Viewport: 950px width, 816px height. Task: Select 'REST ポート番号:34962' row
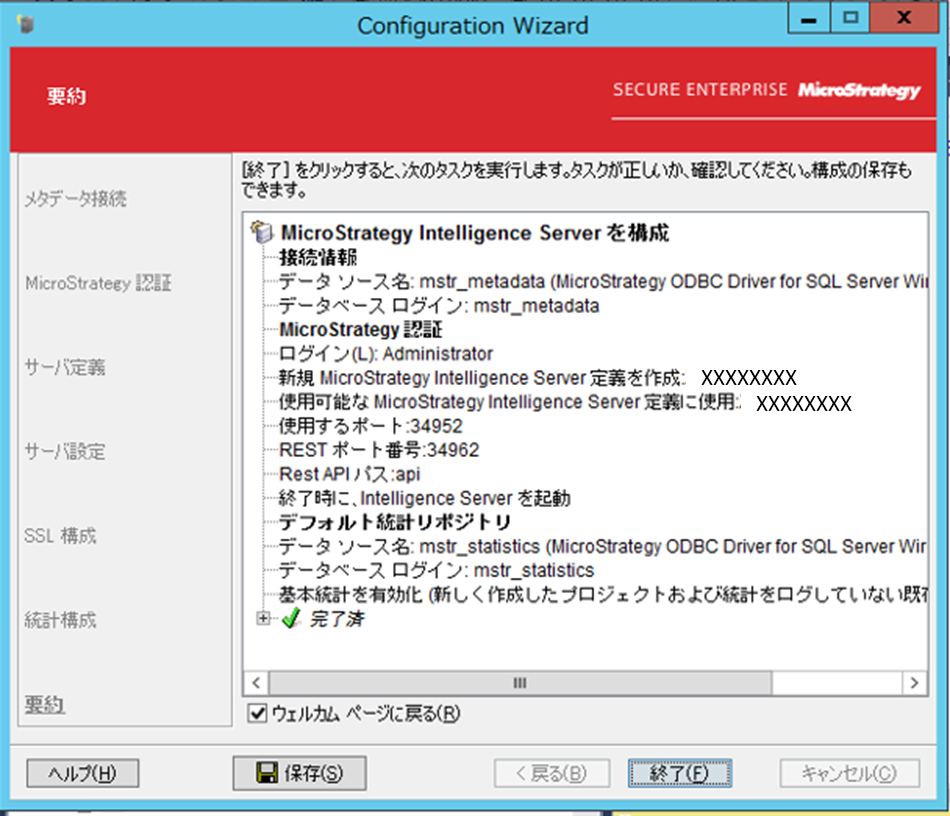pos(379,449)
